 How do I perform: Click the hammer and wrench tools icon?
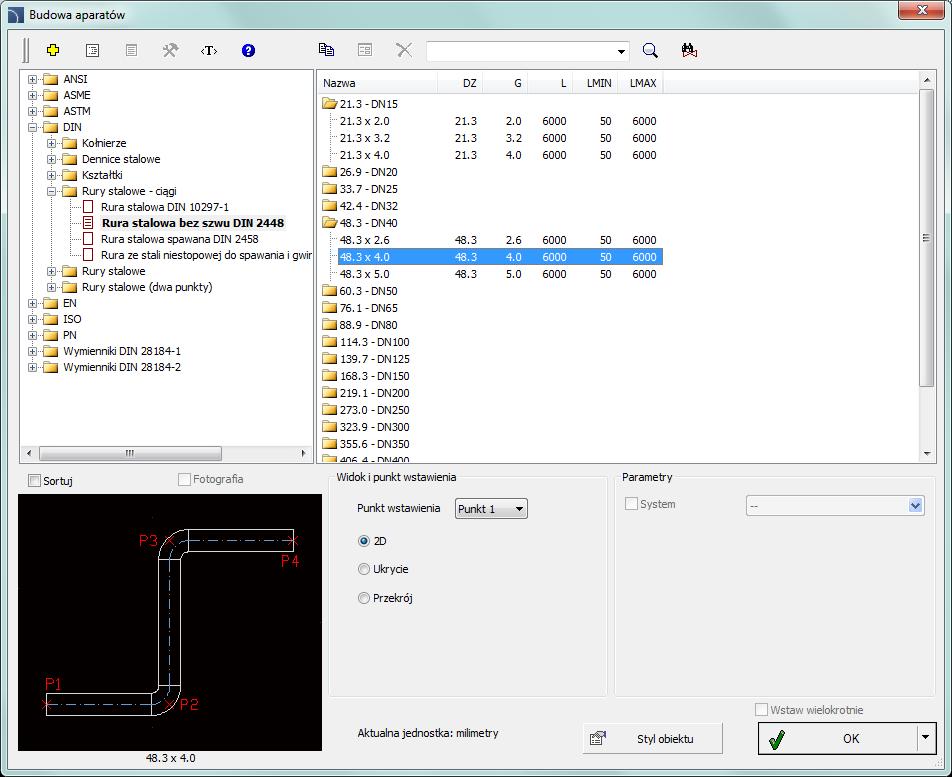170,50
